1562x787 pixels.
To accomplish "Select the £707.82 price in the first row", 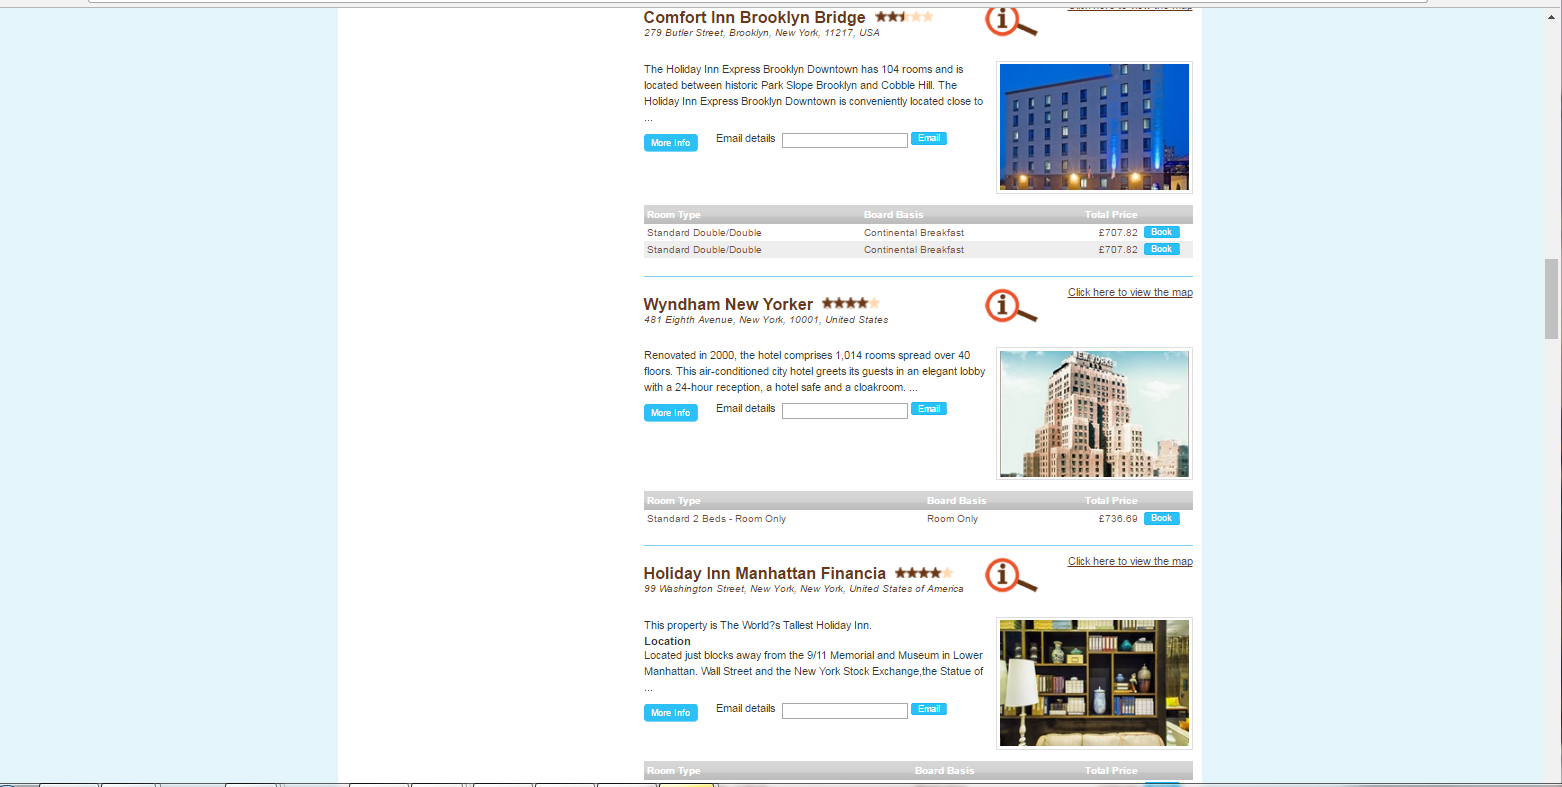I will [x=1118, y=233].
